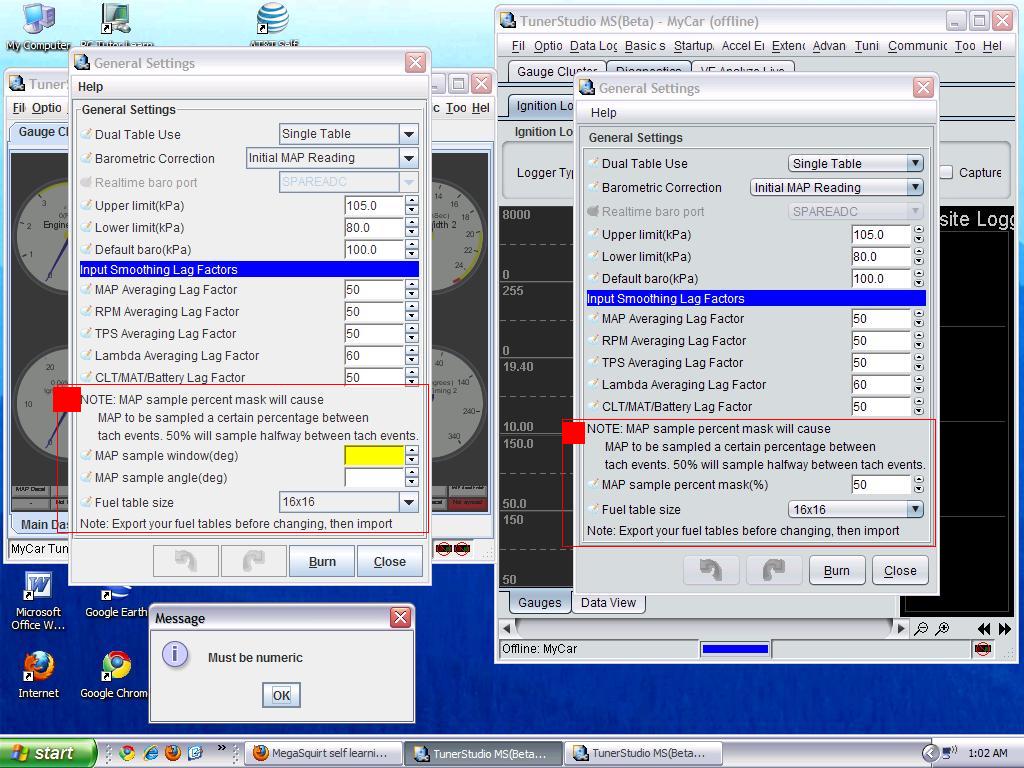Screen dimensions: 1024x768
Task: Open the Internet Firefox desktop shortcut
Action: [x=38, y=675]
